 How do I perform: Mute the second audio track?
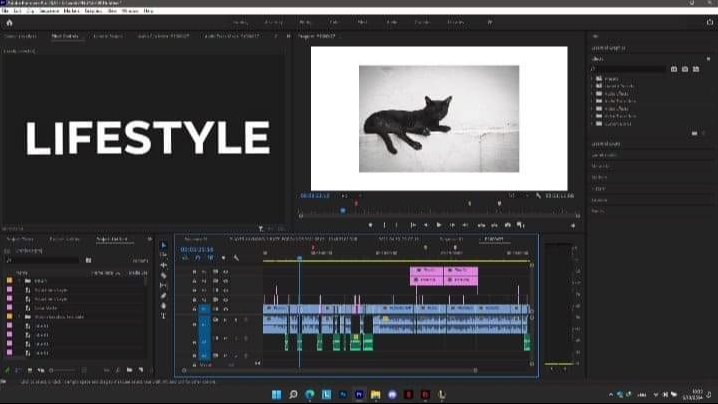(x=225, y=338)
